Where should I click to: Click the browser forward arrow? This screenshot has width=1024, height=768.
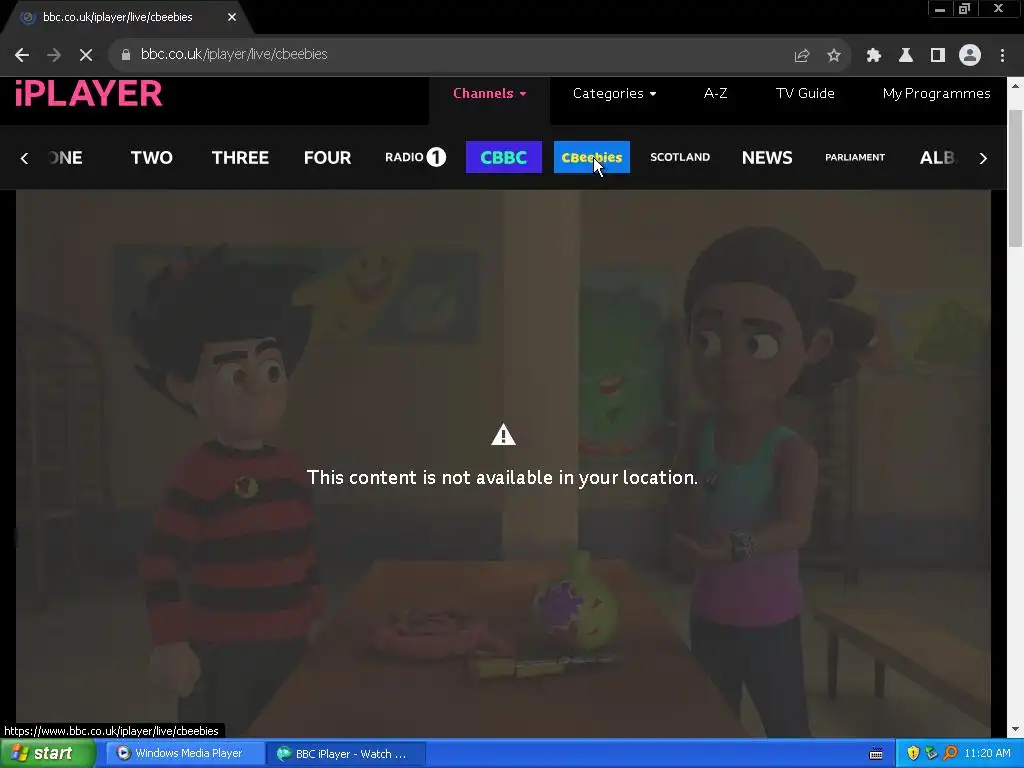click(54, 55)
